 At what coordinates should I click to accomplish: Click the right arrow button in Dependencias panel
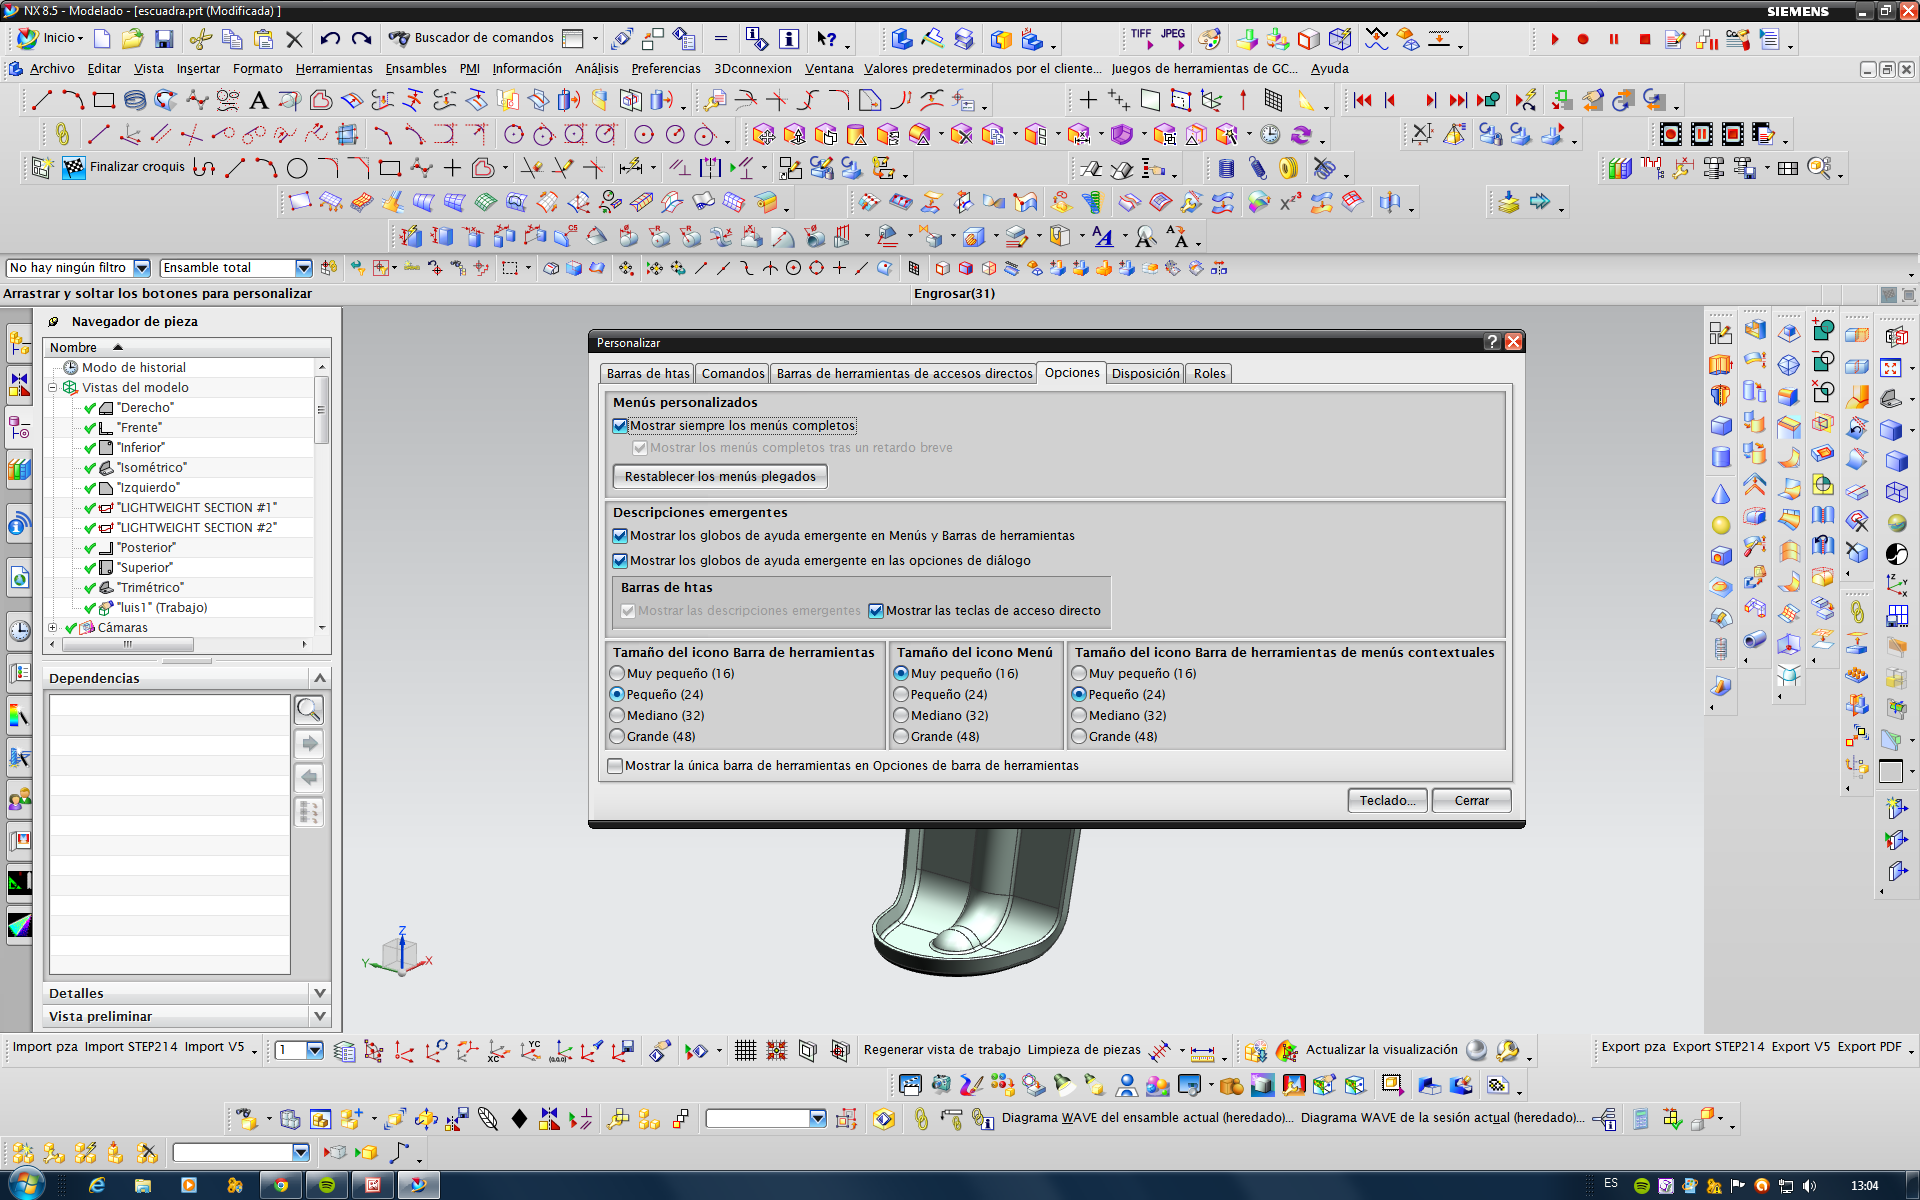309,743
